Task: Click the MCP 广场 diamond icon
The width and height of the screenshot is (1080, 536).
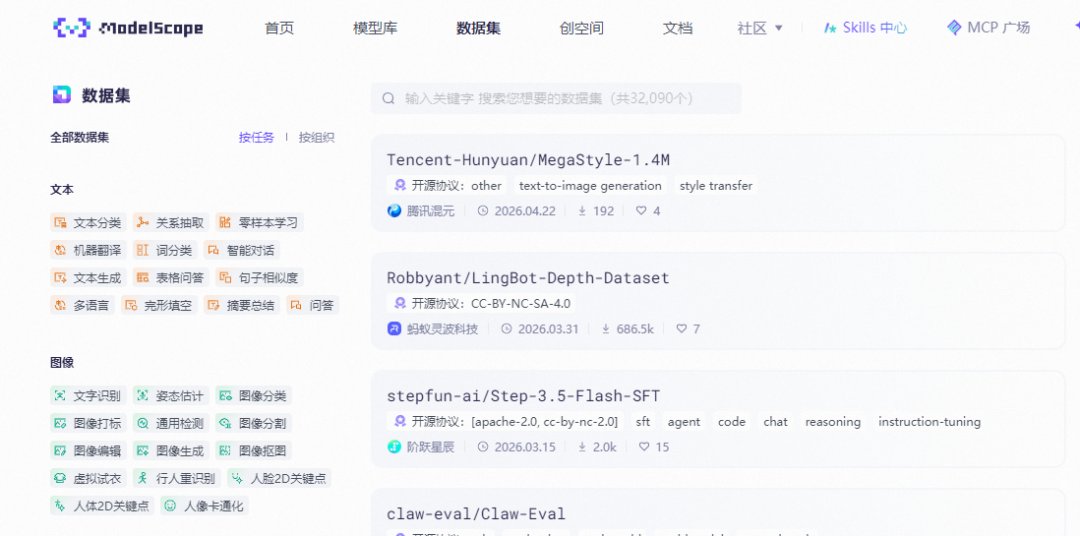Action: point(954,28)
